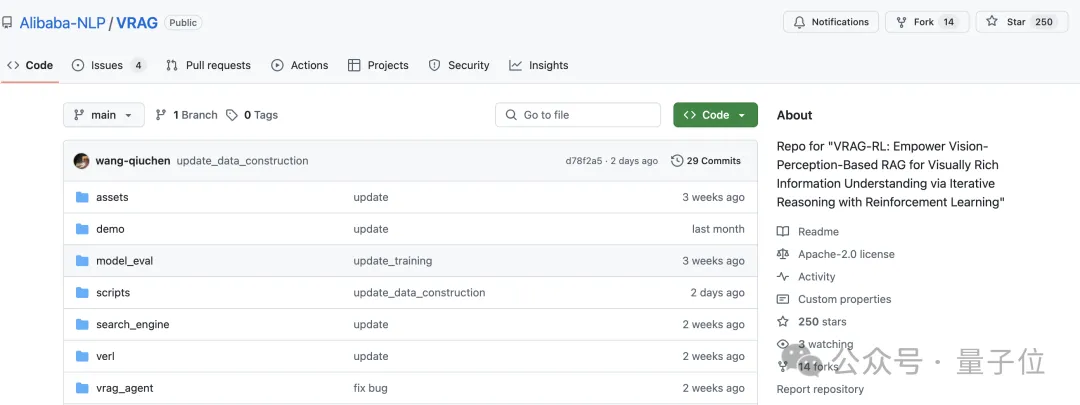Viewport: 1080px width, 405px height.
Task: Expand the main branch dropdown
Action: point(104,115)
